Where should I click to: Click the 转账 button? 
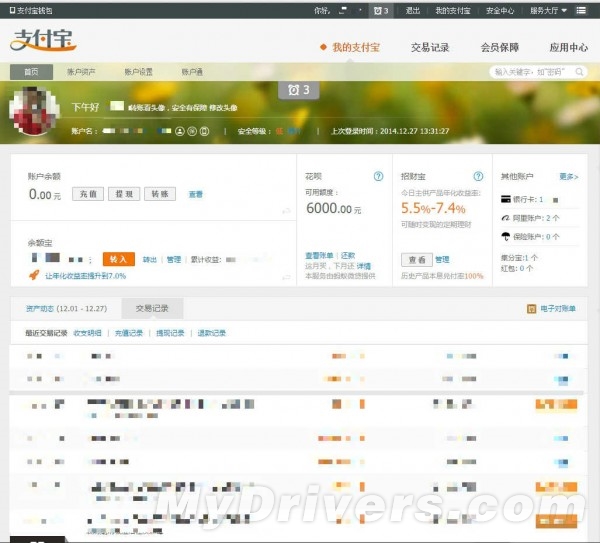160,194
